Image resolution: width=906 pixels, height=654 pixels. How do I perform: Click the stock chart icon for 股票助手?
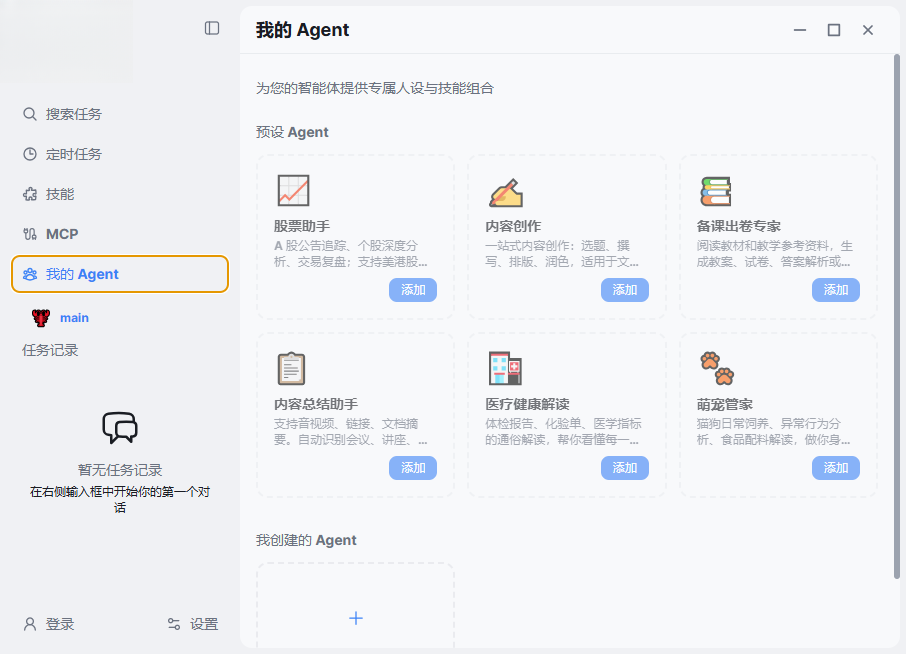click(x=294, y=191)
